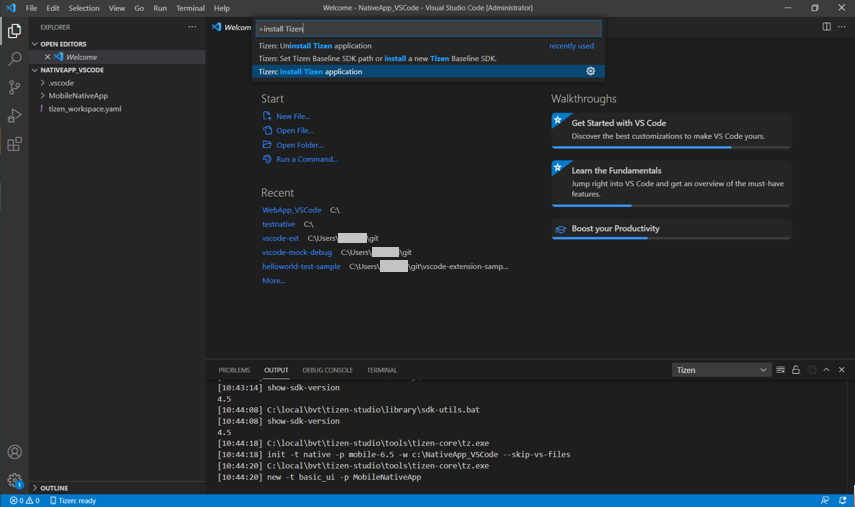Open the Search view in activity bar
Screen dimensions: 855x507
click(14, 60)
